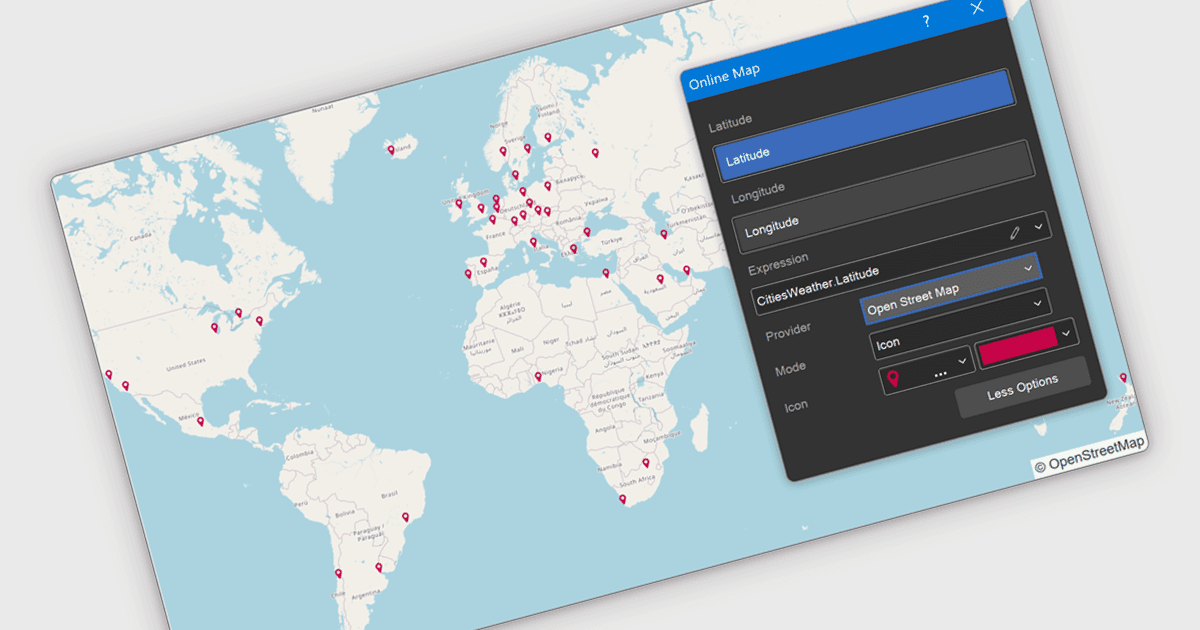The image size is (1200, 630).
Task: Click the map pin in Ireland
Action: (x=459, y=203)
